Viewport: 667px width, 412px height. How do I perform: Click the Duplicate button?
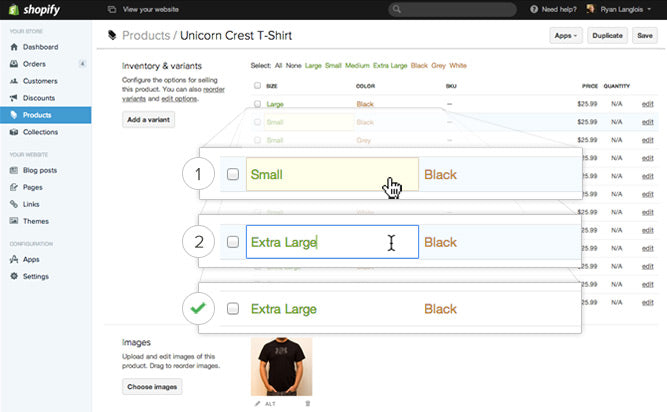(607, 35)
